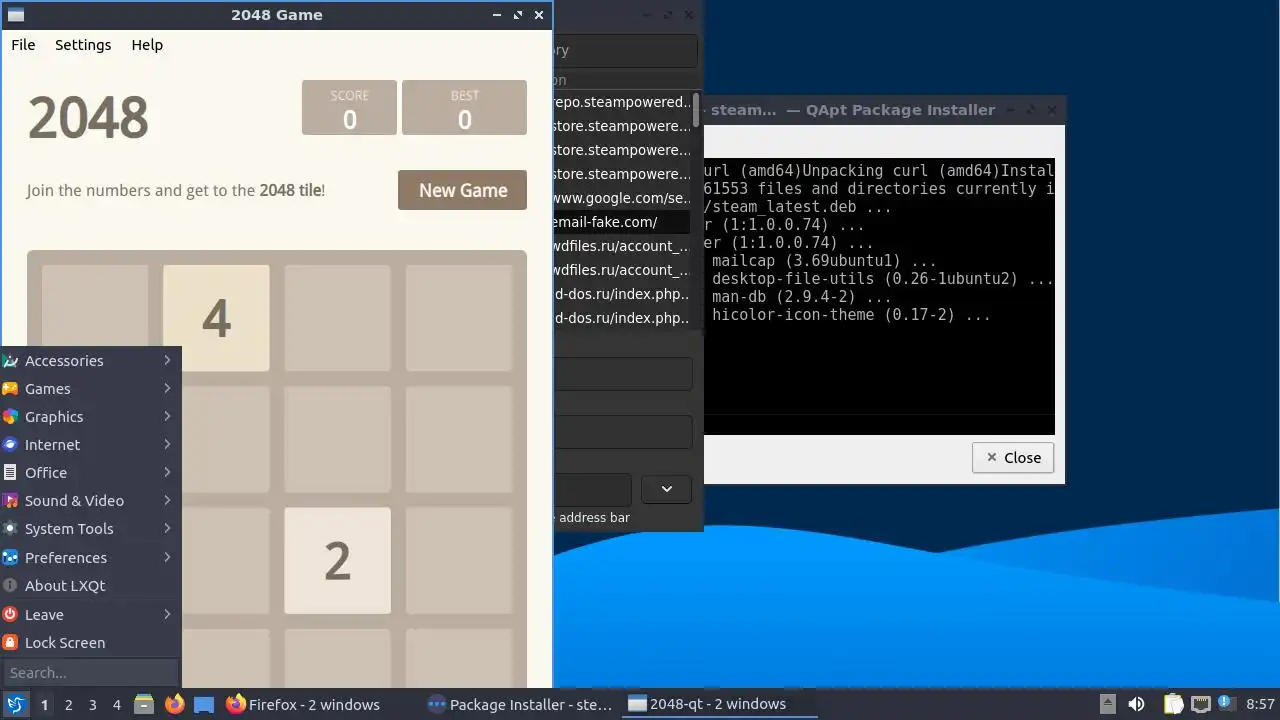Switch to the 2048-qt taskbar group

click(x=719, y=704)
